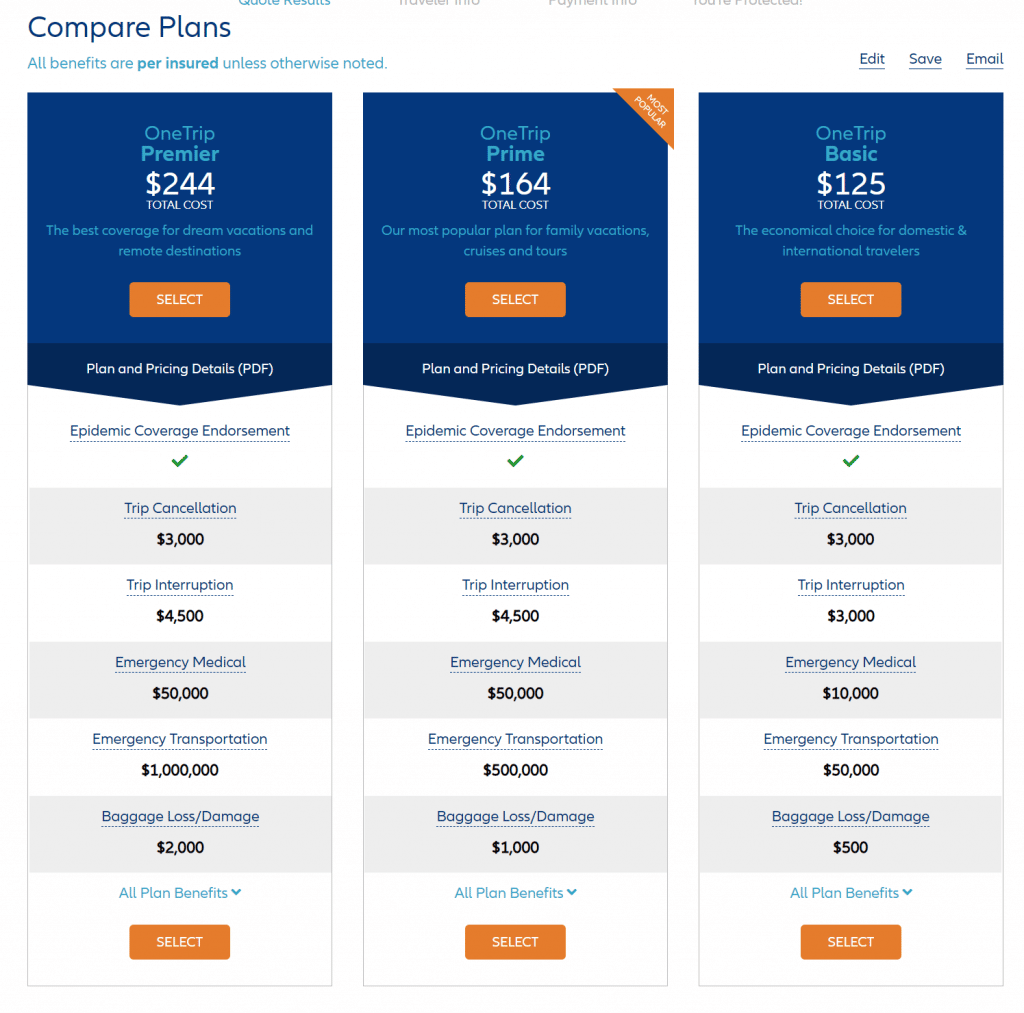The image size is (1024, 1013).
Task: Select the OneTrip Basic plan top button
Action: (850, 299)
